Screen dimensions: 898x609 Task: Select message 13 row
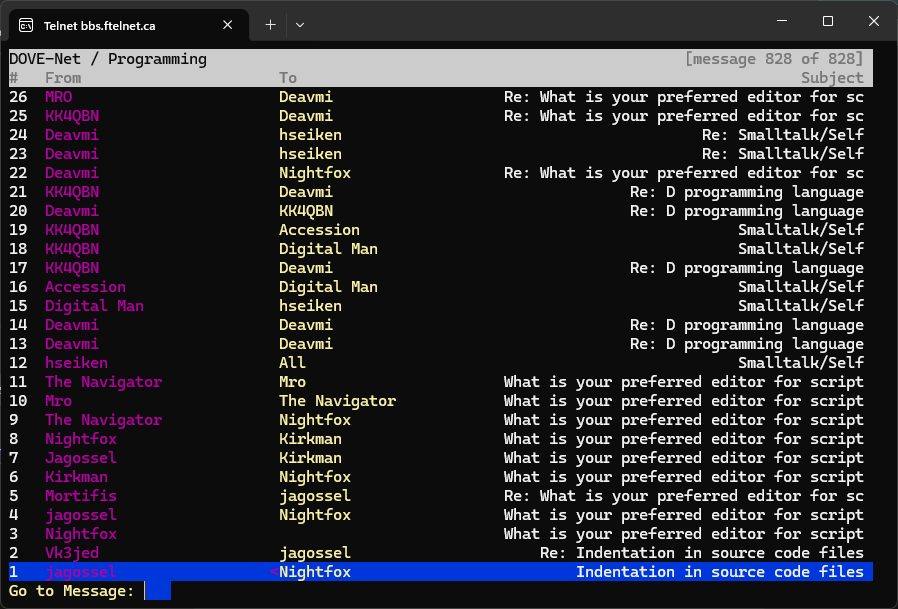(x=440, y=344)
